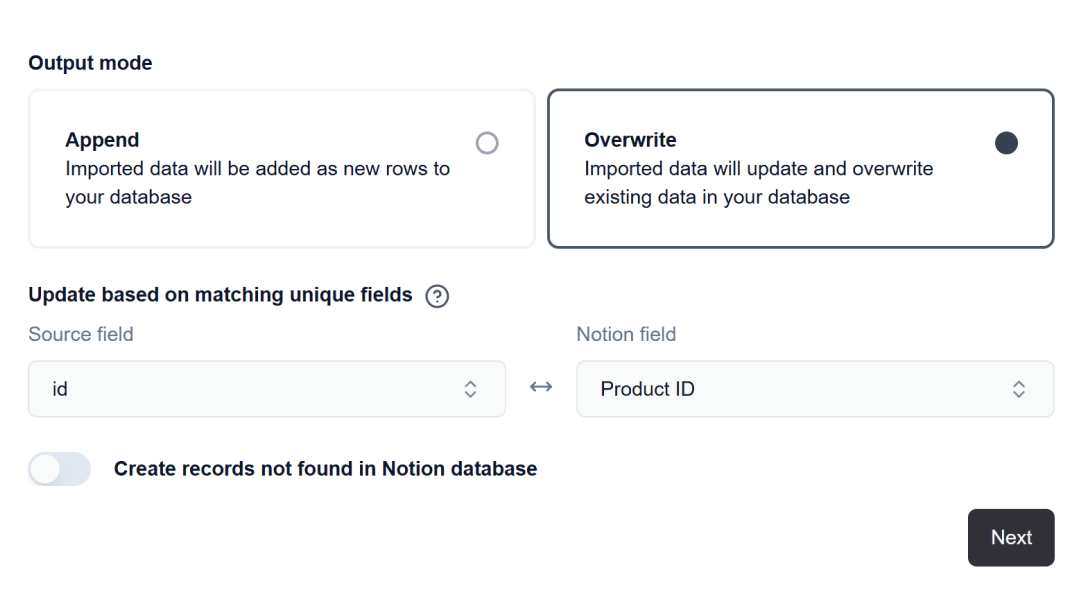Select the Append output mode radio button

coord(487,143)
